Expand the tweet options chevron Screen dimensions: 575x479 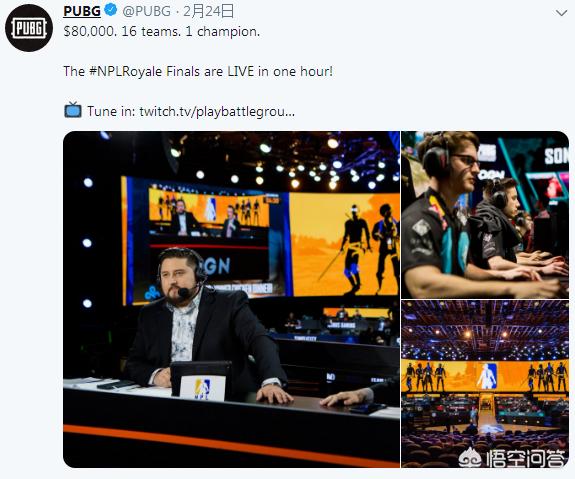[x=561, y=14]
